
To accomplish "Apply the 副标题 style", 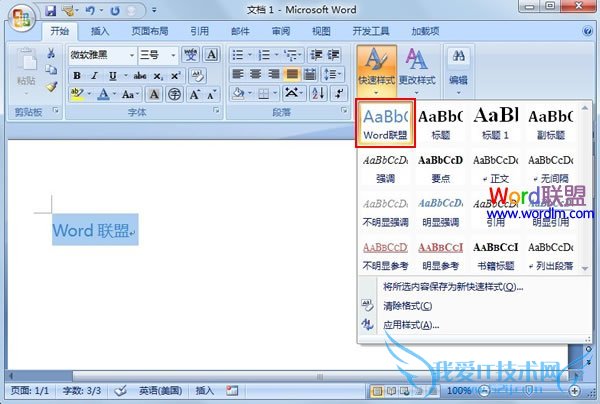I will pyautogui.click(x=551, y=123).
